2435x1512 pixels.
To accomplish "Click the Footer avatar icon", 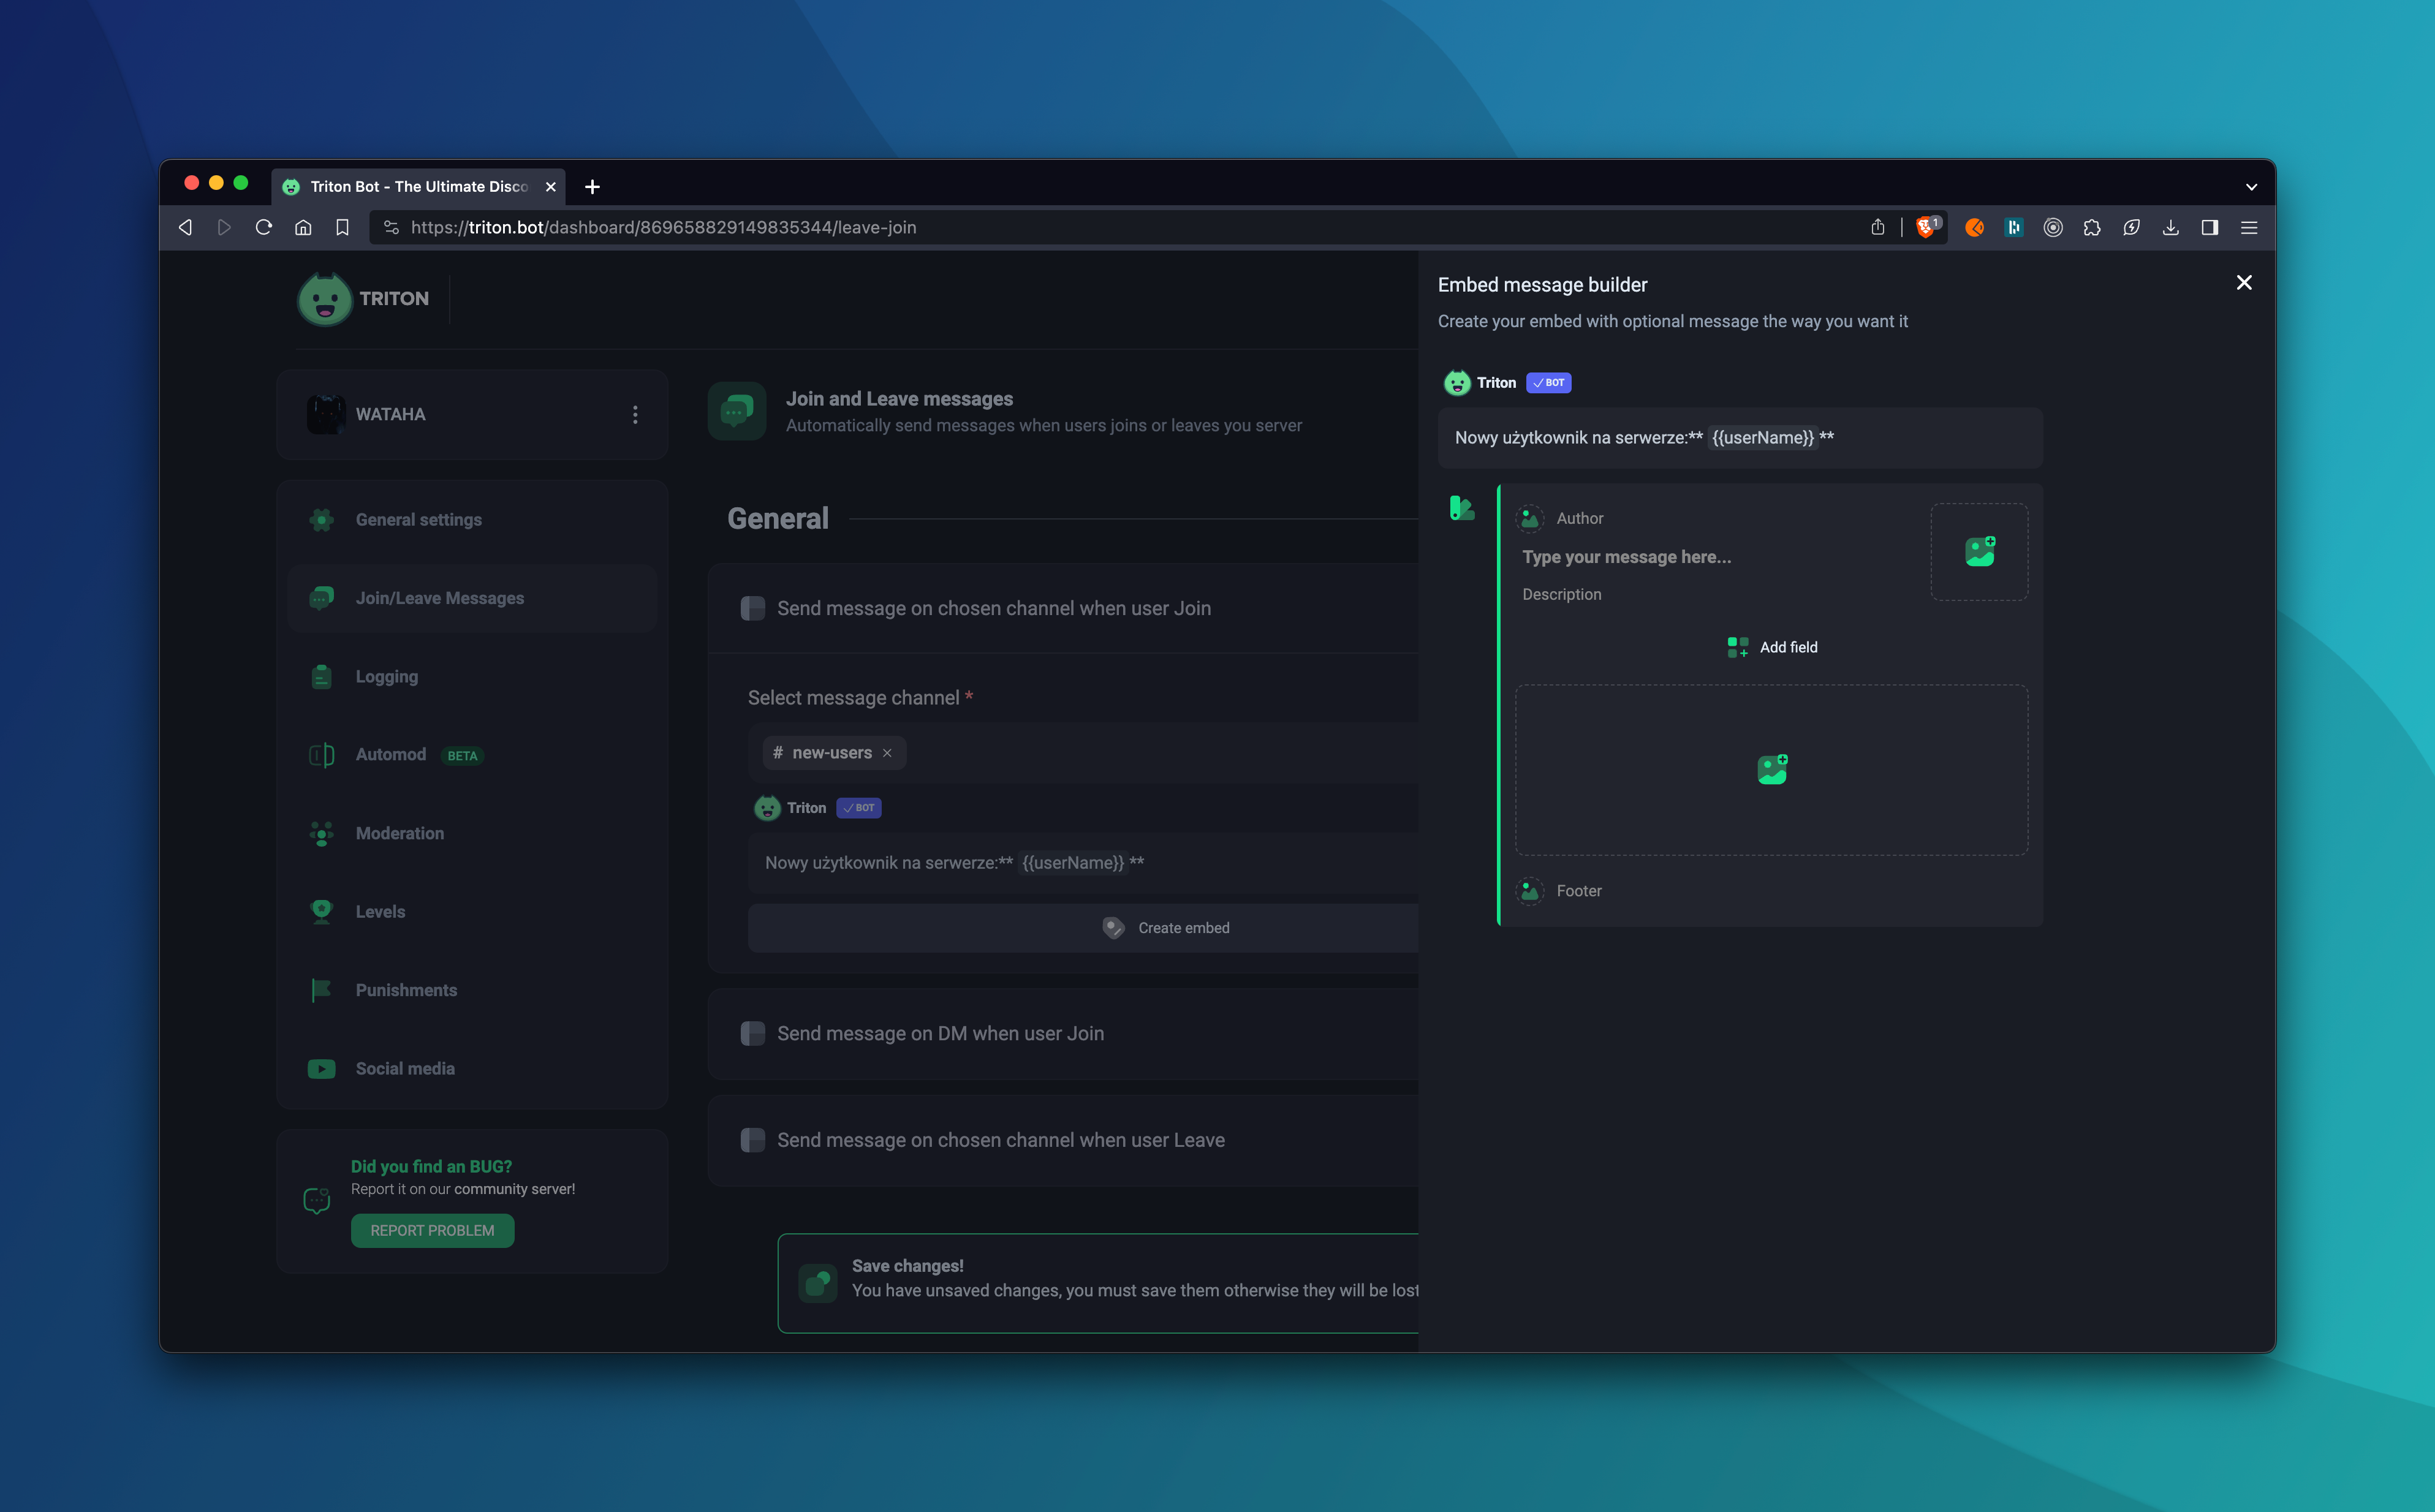I will [1529, 890].
